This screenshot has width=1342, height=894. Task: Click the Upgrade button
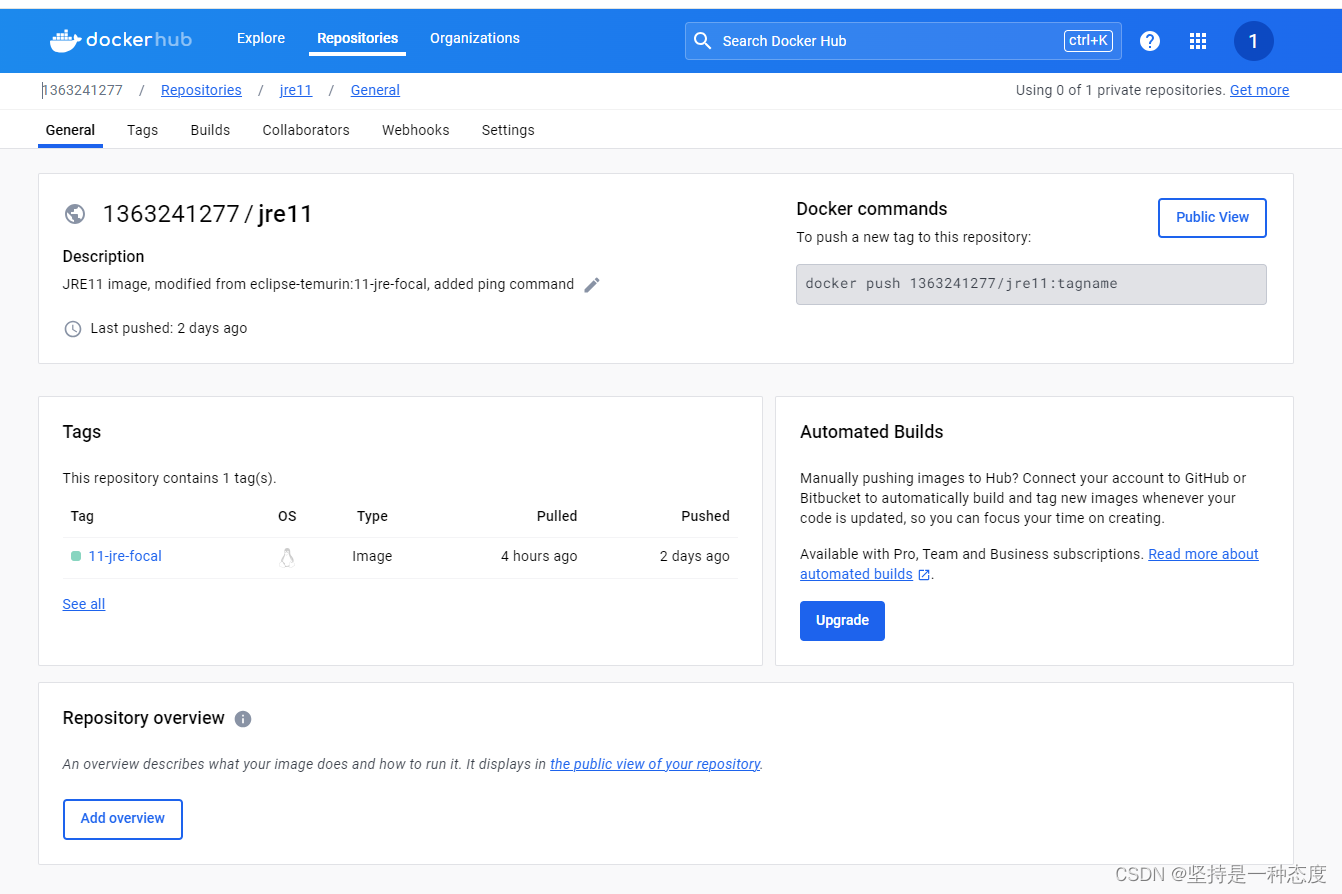[x=842, y=621]
